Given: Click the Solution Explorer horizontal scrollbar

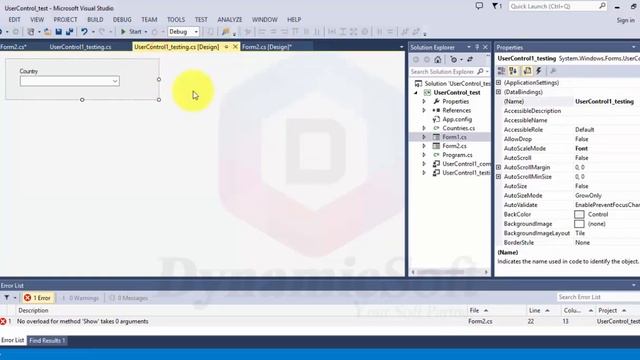Looking at the screenshot, I should pyautogui.click(x=449, y=272).
